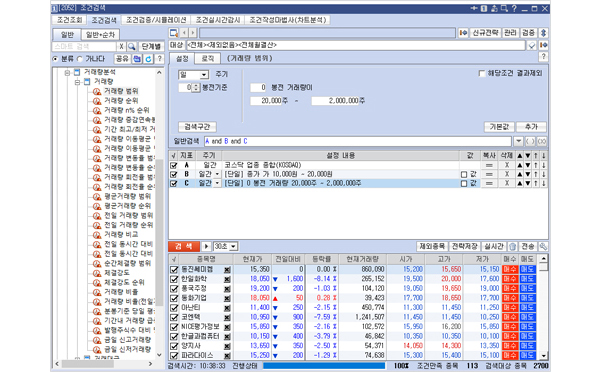Click 매수 button for 동진쎄미켐
The height and width of the screenshot is (372, 602).
click(x=510, y=269)
